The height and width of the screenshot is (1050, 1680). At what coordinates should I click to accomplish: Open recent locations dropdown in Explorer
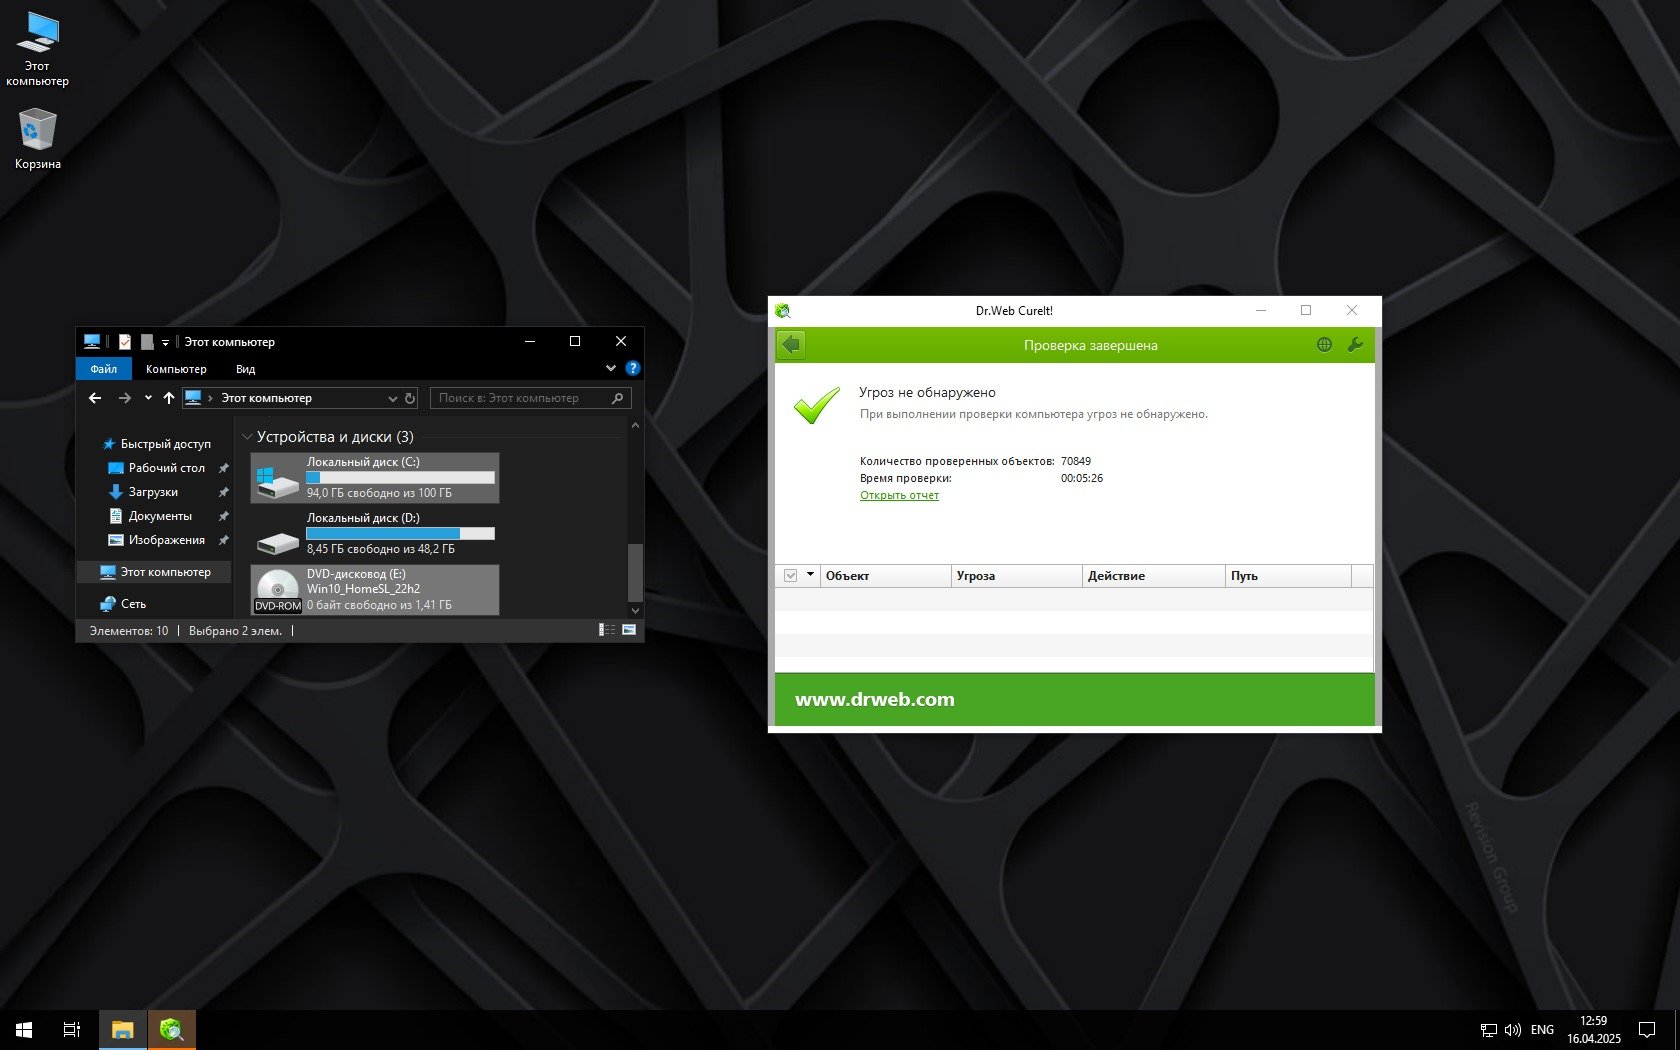(148, 398)
